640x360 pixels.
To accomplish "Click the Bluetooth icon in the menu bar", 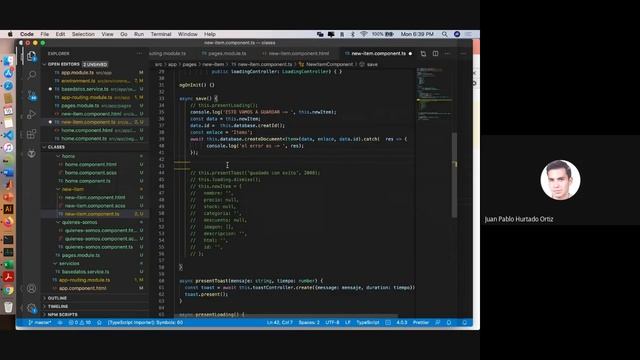I will 353,34.
